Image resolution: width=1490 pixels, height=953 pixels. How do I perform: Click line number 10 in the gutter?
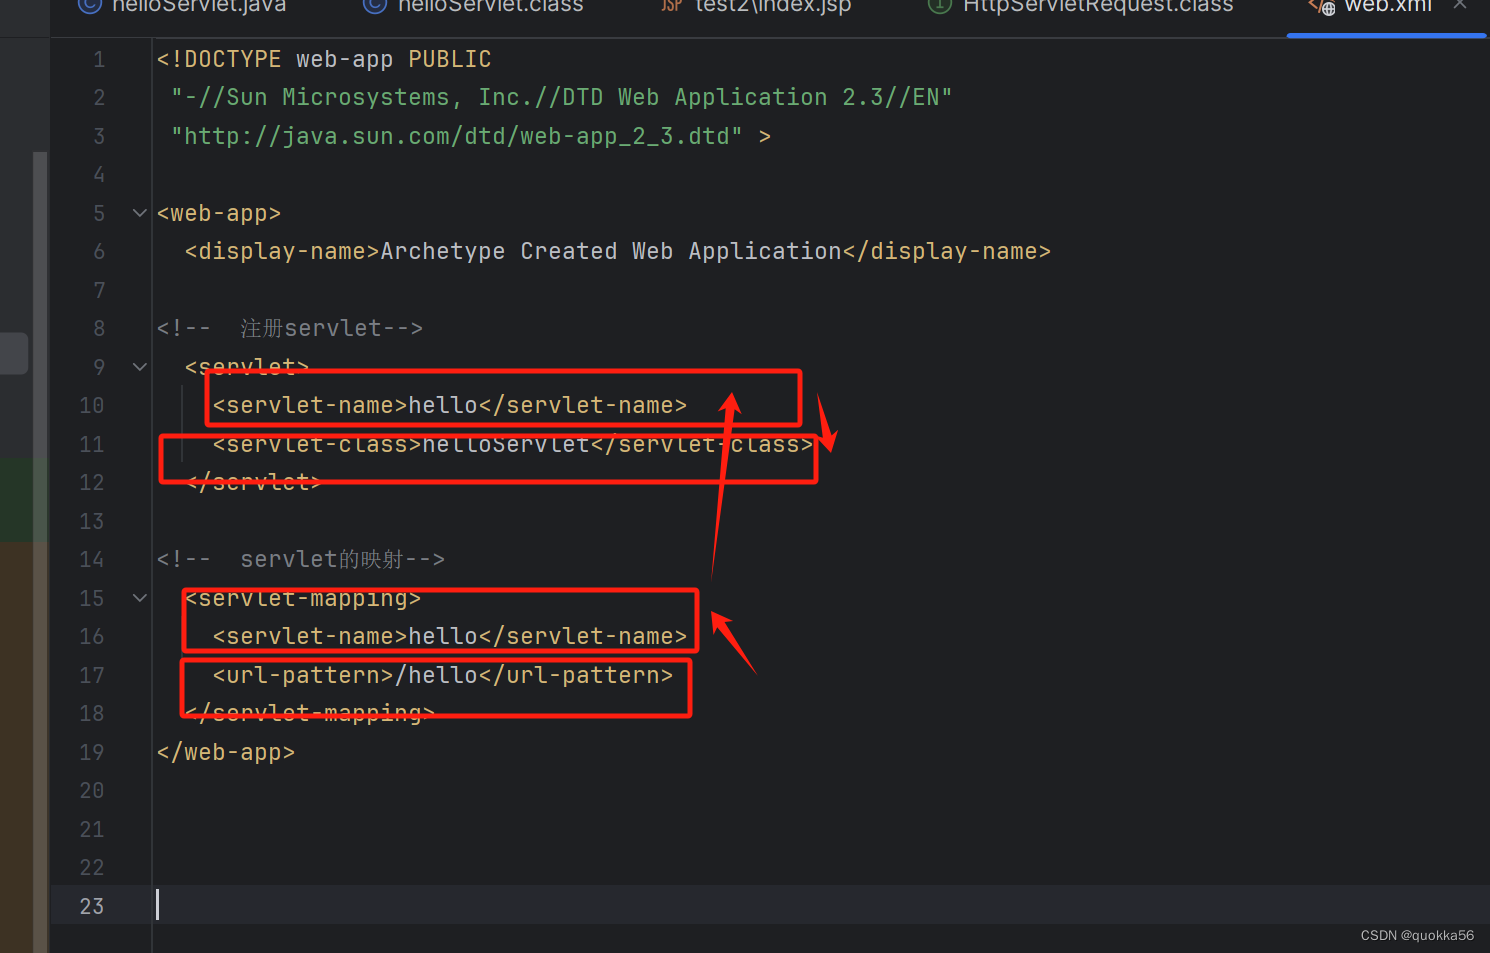coord(92,406)
